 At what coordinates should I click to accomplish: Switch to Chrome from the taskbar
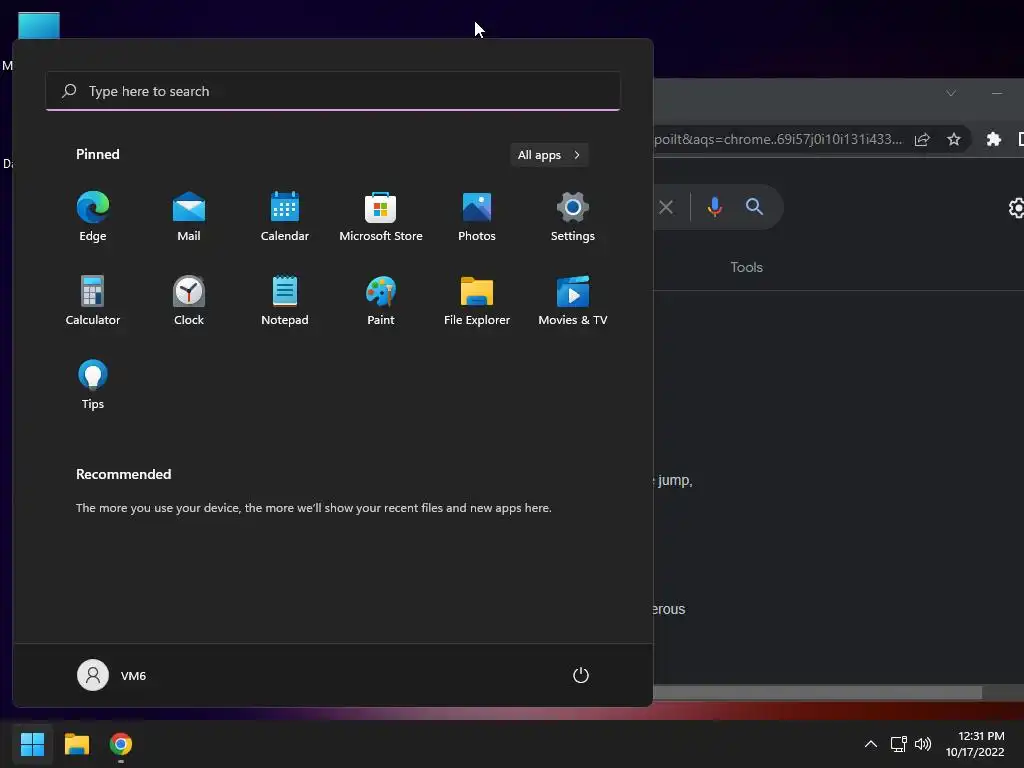click(121, 744)
